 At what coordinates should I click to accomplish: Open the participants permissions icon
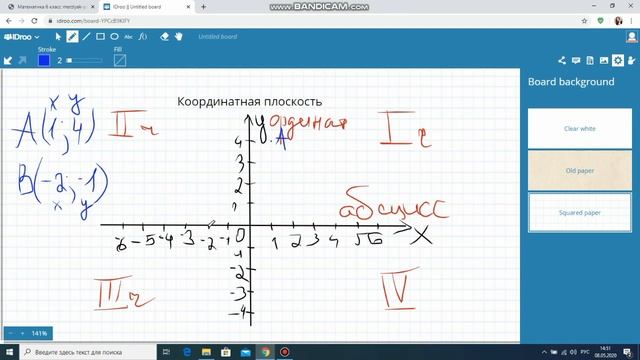pyautogui.click(x=631, y=60)
